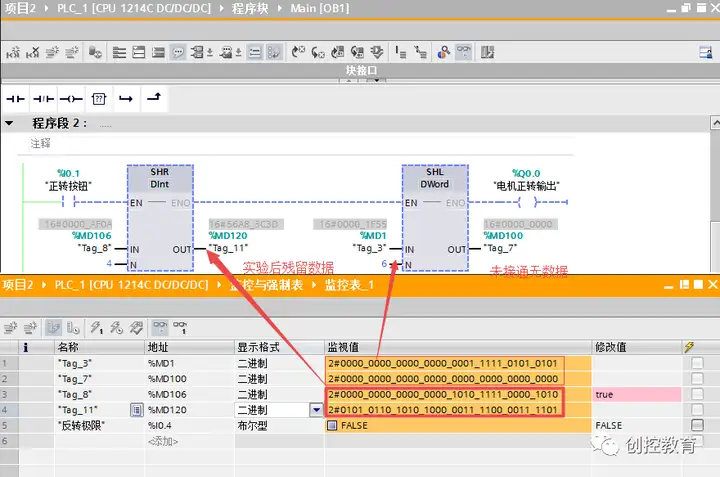Click the close branch icon in favorites
This screenshot has width=720, height=477.
tap(154, 97)
